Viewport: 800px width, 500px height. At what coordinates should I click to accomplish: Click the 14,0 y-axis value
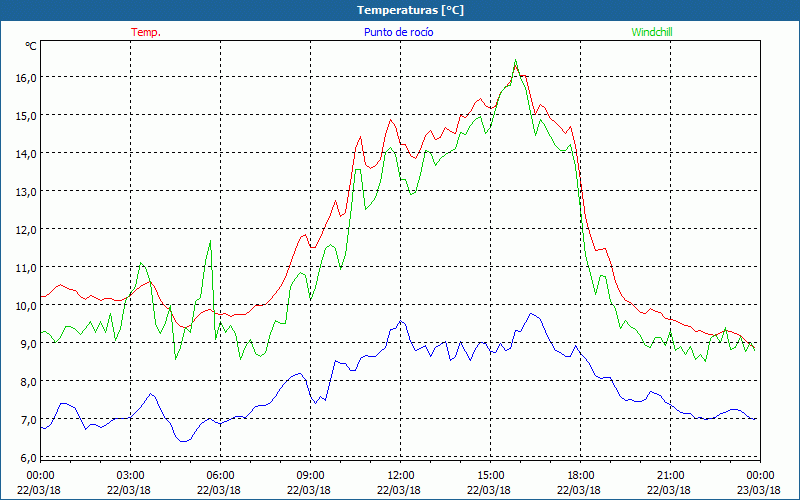coord(28,154)
